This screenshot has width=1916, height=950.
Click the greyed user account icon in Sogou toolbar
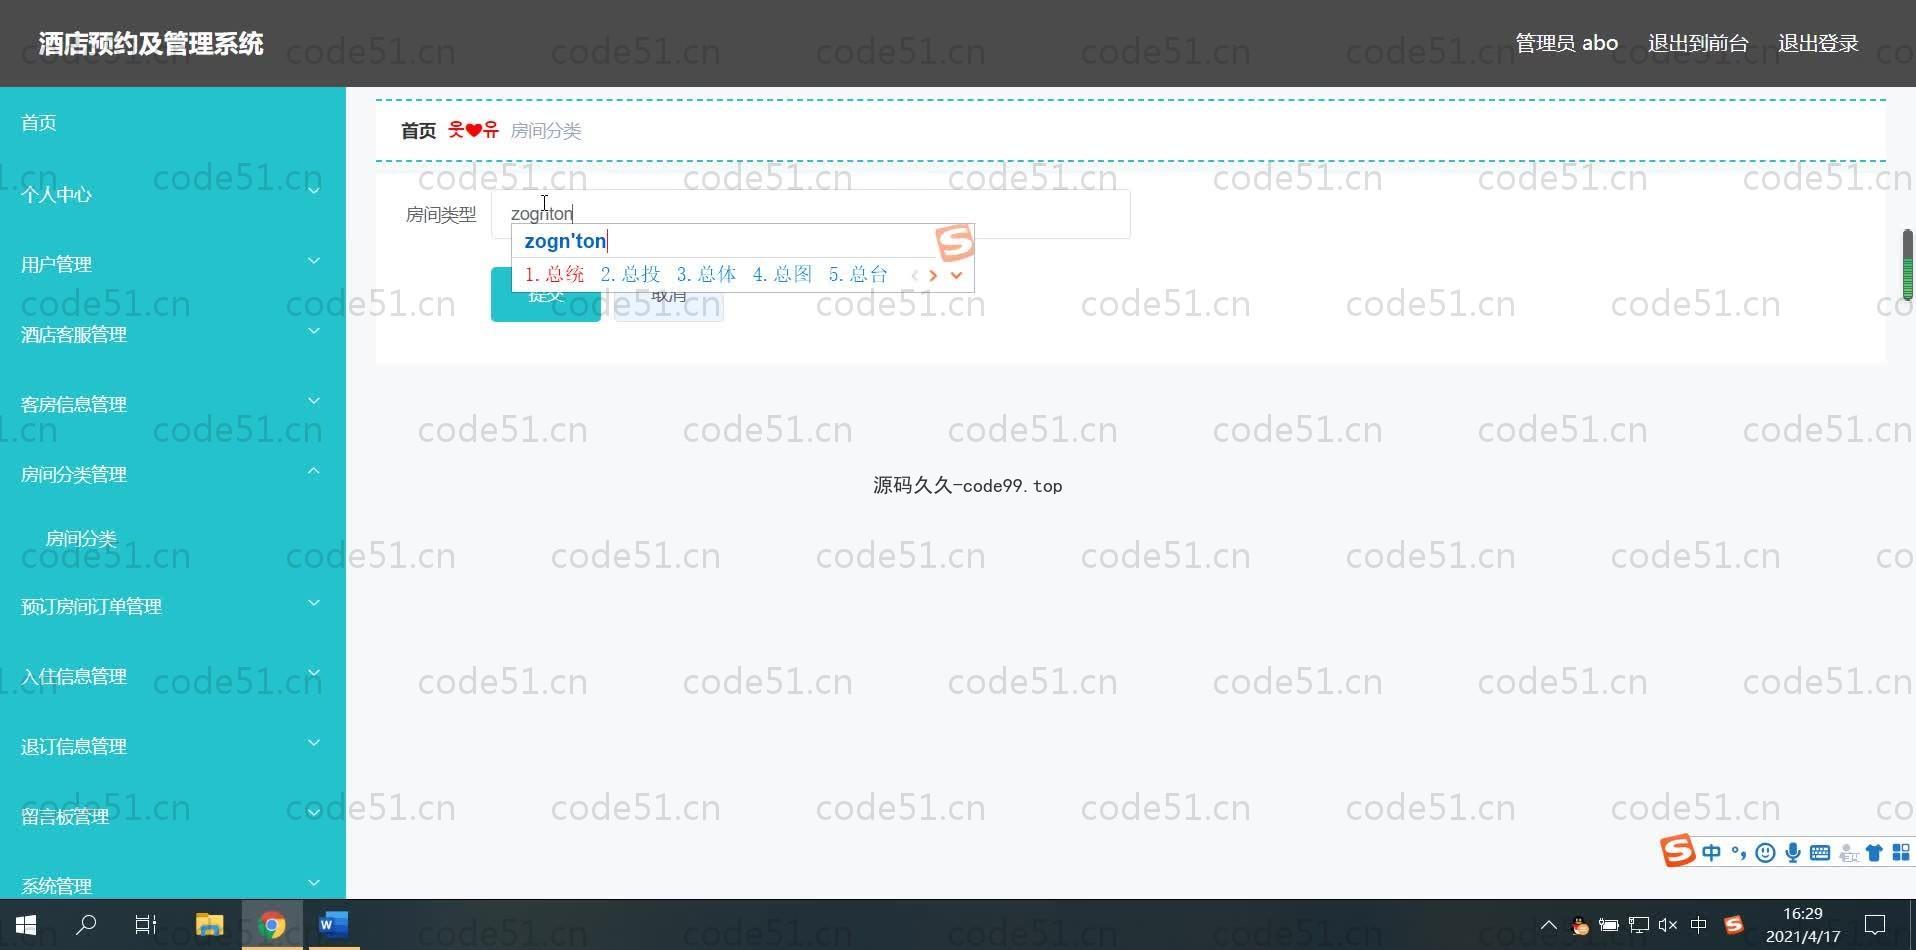1848,853
